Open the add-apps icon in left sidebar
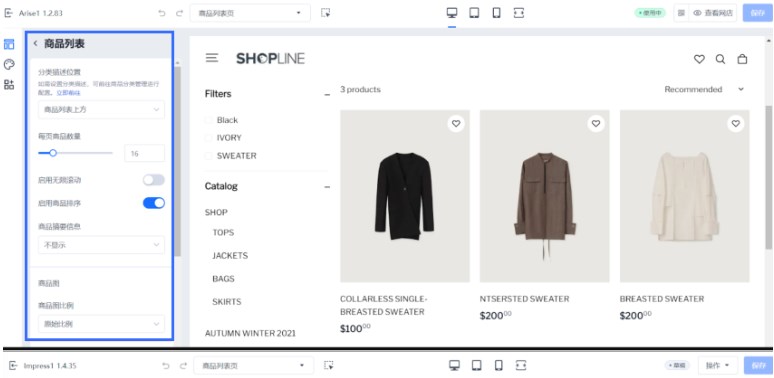Screen dimensions: 774x378 pos(9,84)
